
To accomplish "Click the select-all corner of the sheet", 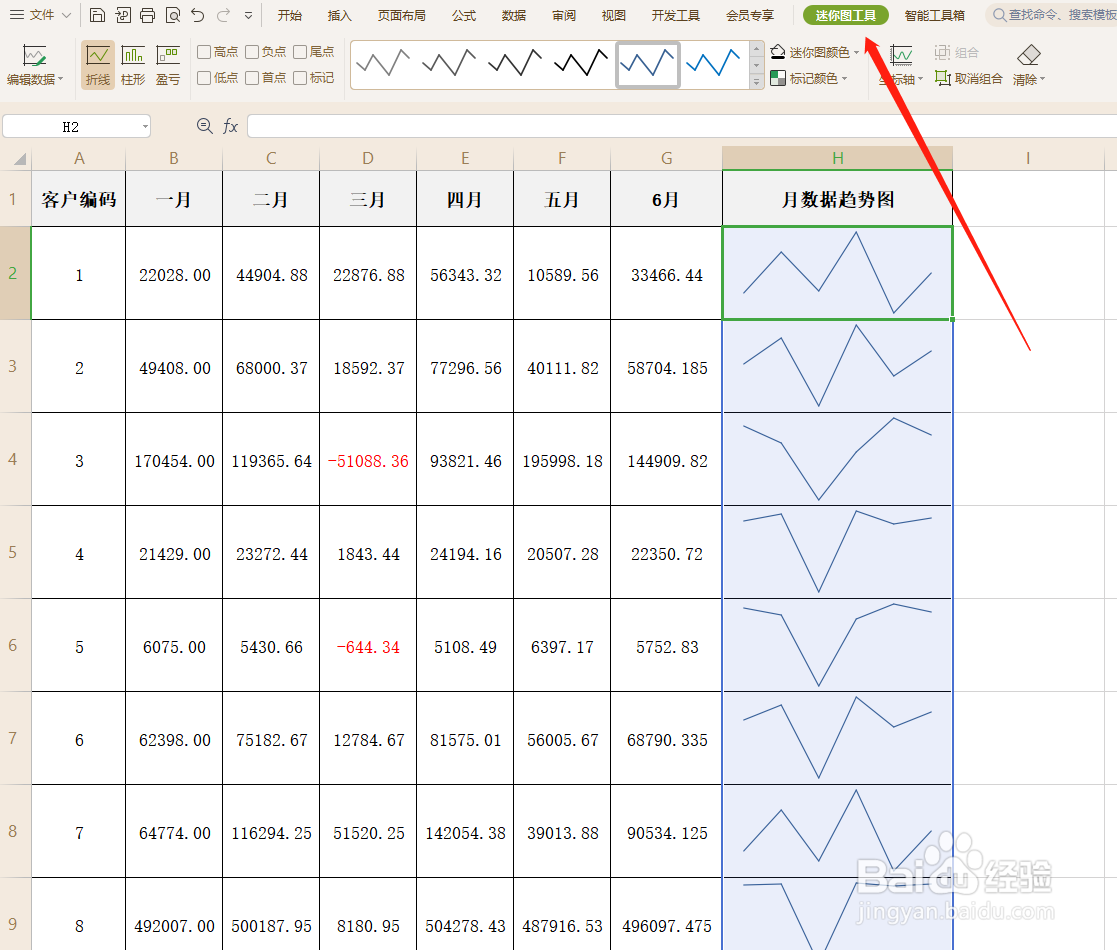I will (x=19, y=159).
